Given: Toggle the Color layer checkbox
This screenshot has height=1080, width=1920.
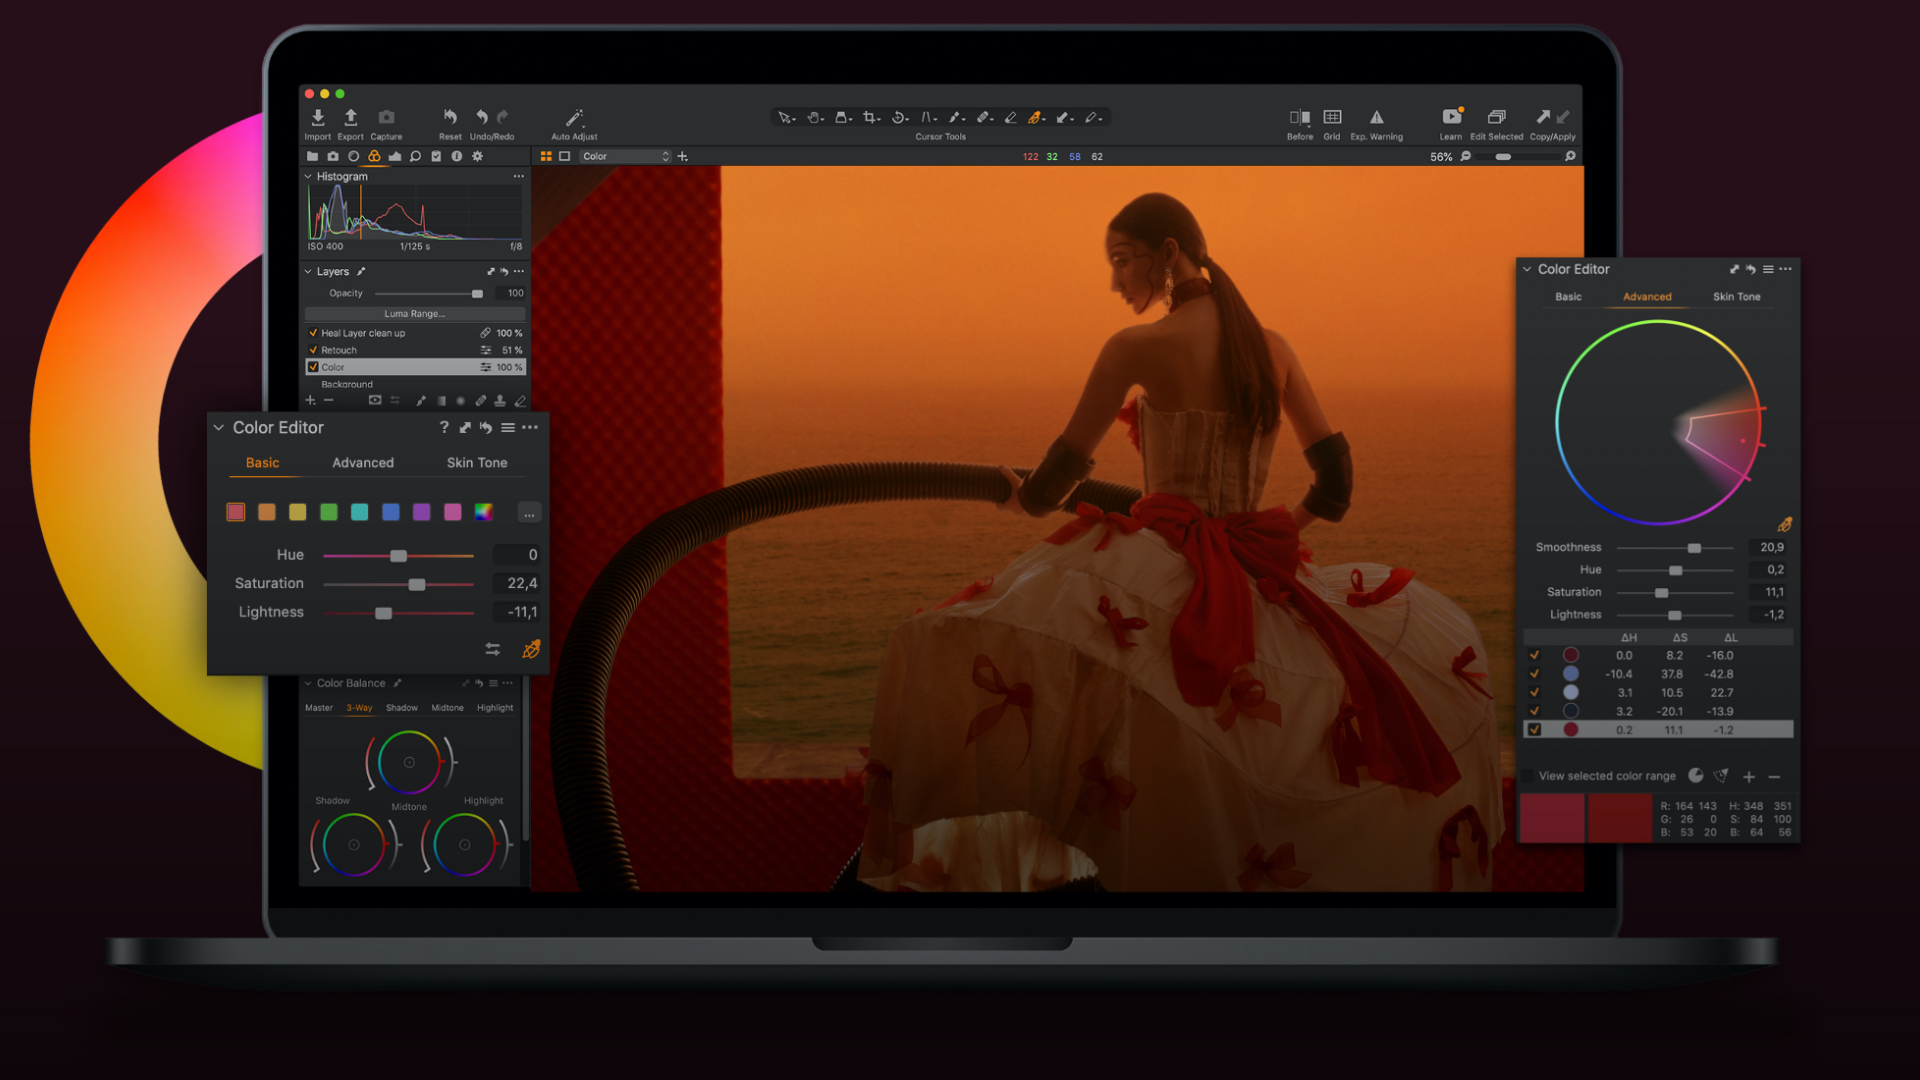Looking at the screenshot, I should coord(313,367).
